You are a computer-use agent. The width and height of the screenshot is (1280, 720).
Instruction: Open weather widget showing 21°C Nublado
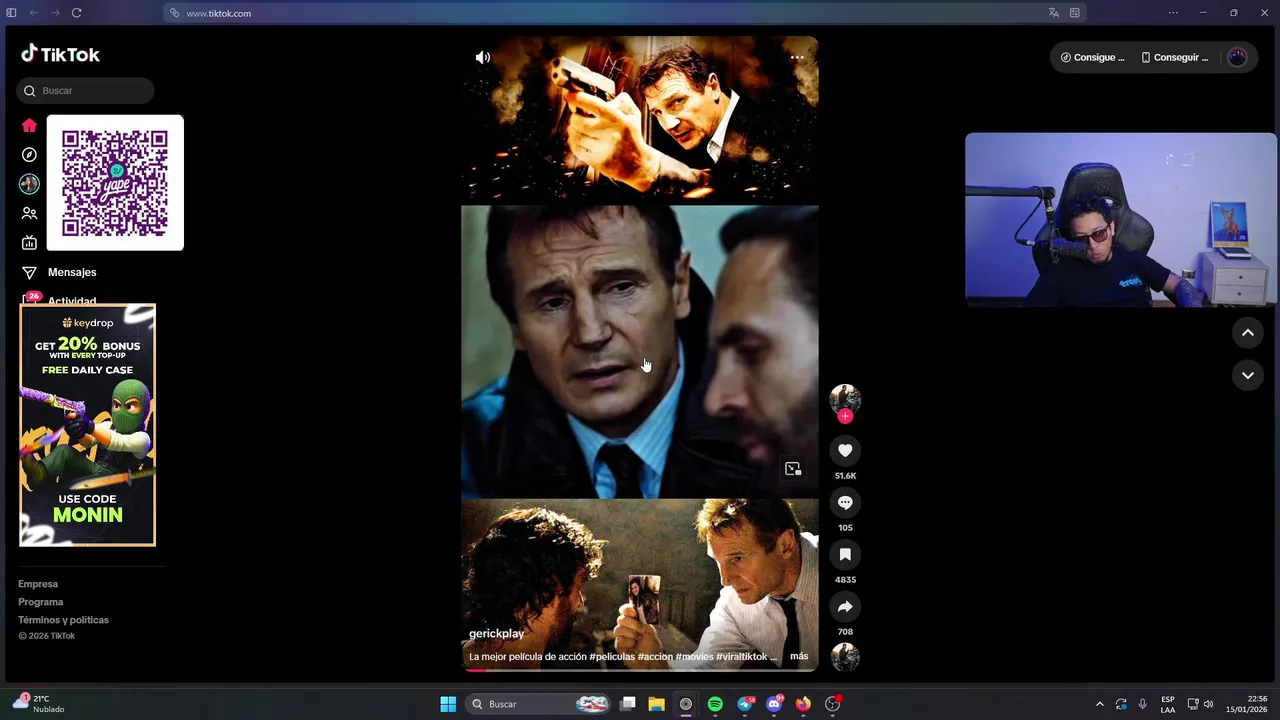[40, 704]
